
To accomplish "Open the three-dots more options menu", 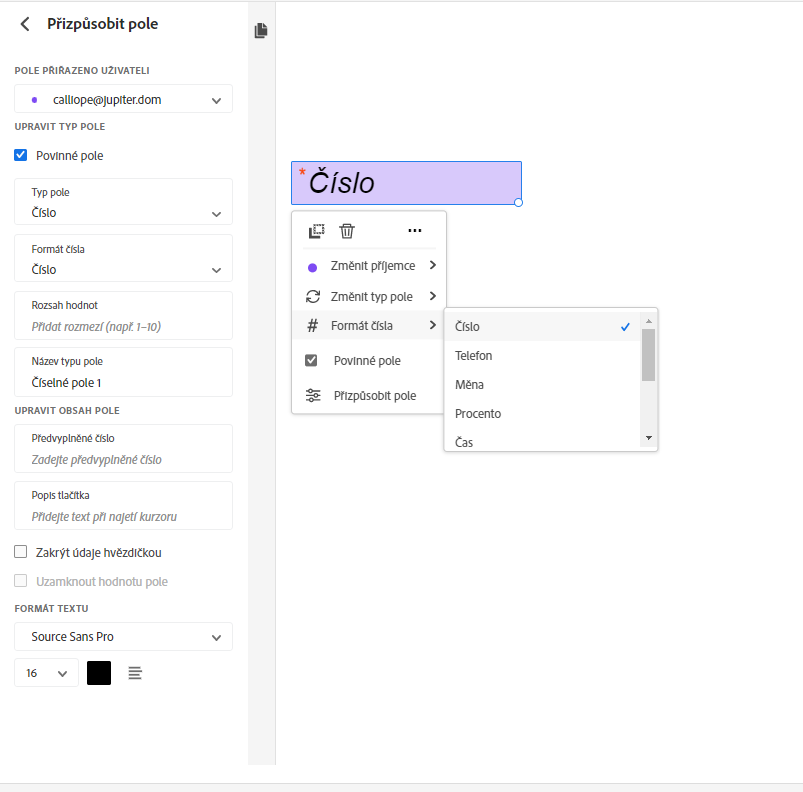I will click(x=415, y=231).
